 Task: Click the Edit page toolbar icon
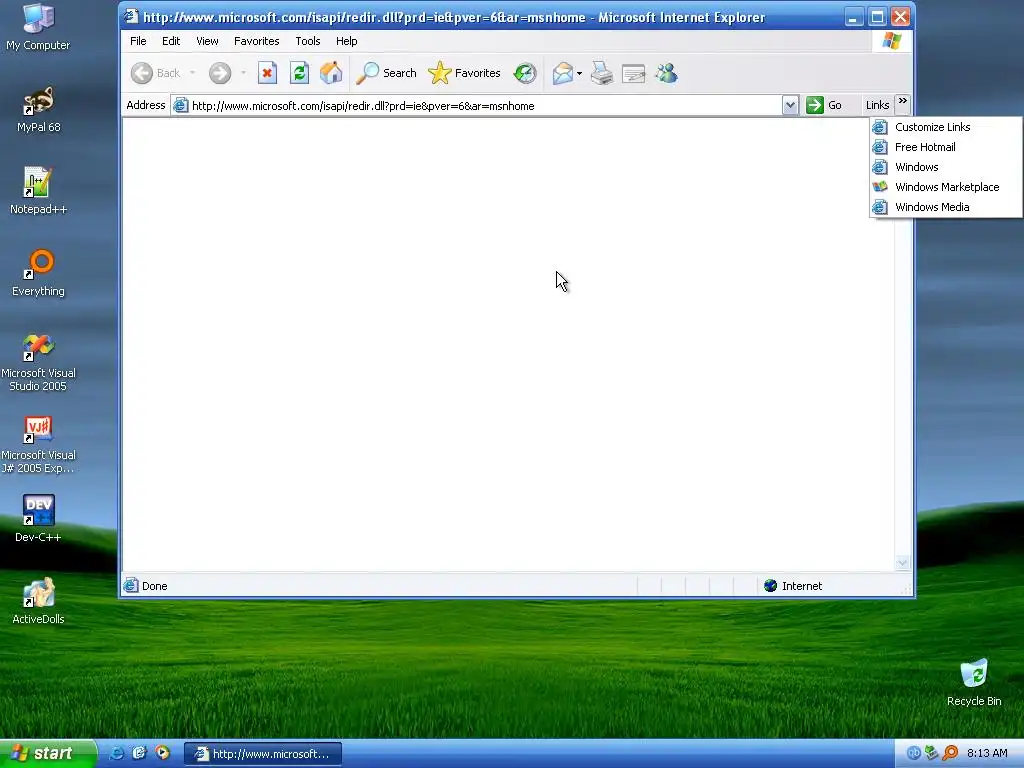(633, 73)
